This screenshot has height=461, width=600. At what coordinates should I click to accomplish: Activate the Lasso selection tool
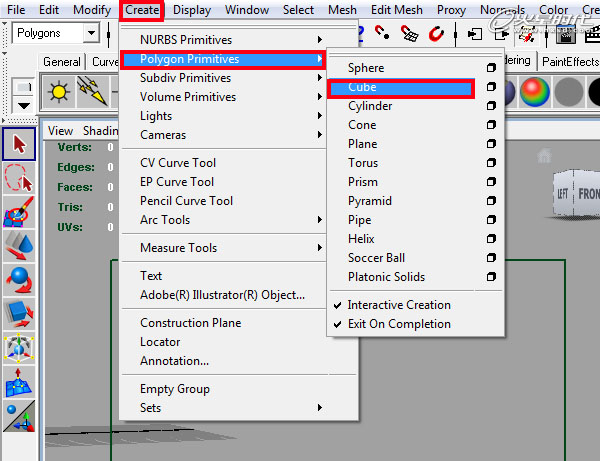coord(19,178)
